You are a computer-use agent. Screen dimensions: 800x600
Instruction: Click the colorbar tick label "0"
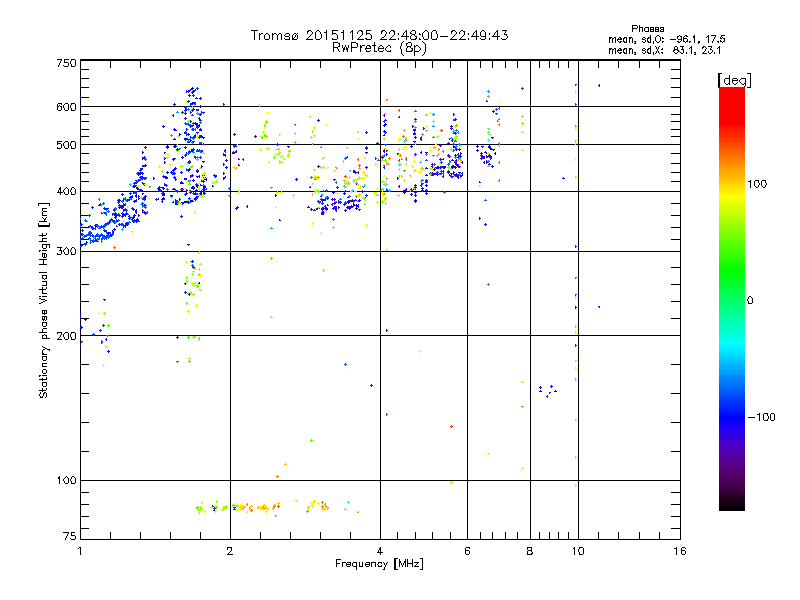(x=749, y=300)
